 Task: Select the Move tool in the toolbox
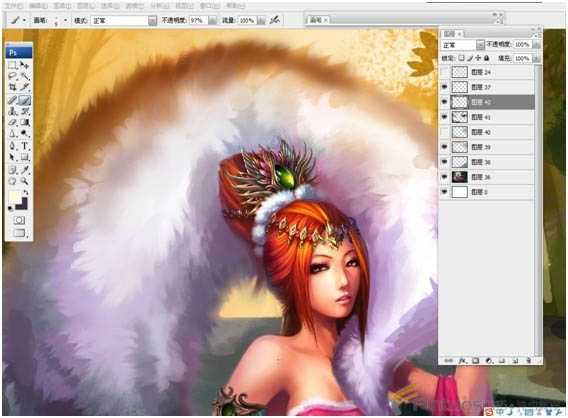[x=25, y=65]
